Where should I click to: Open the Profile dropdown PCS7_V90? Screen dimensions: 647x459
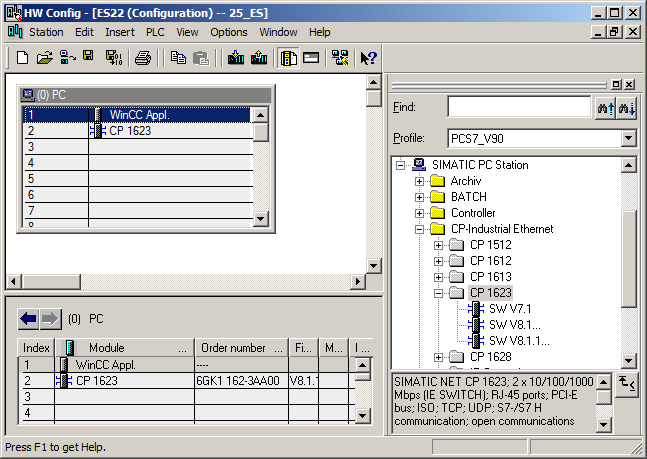click(628, 138)
